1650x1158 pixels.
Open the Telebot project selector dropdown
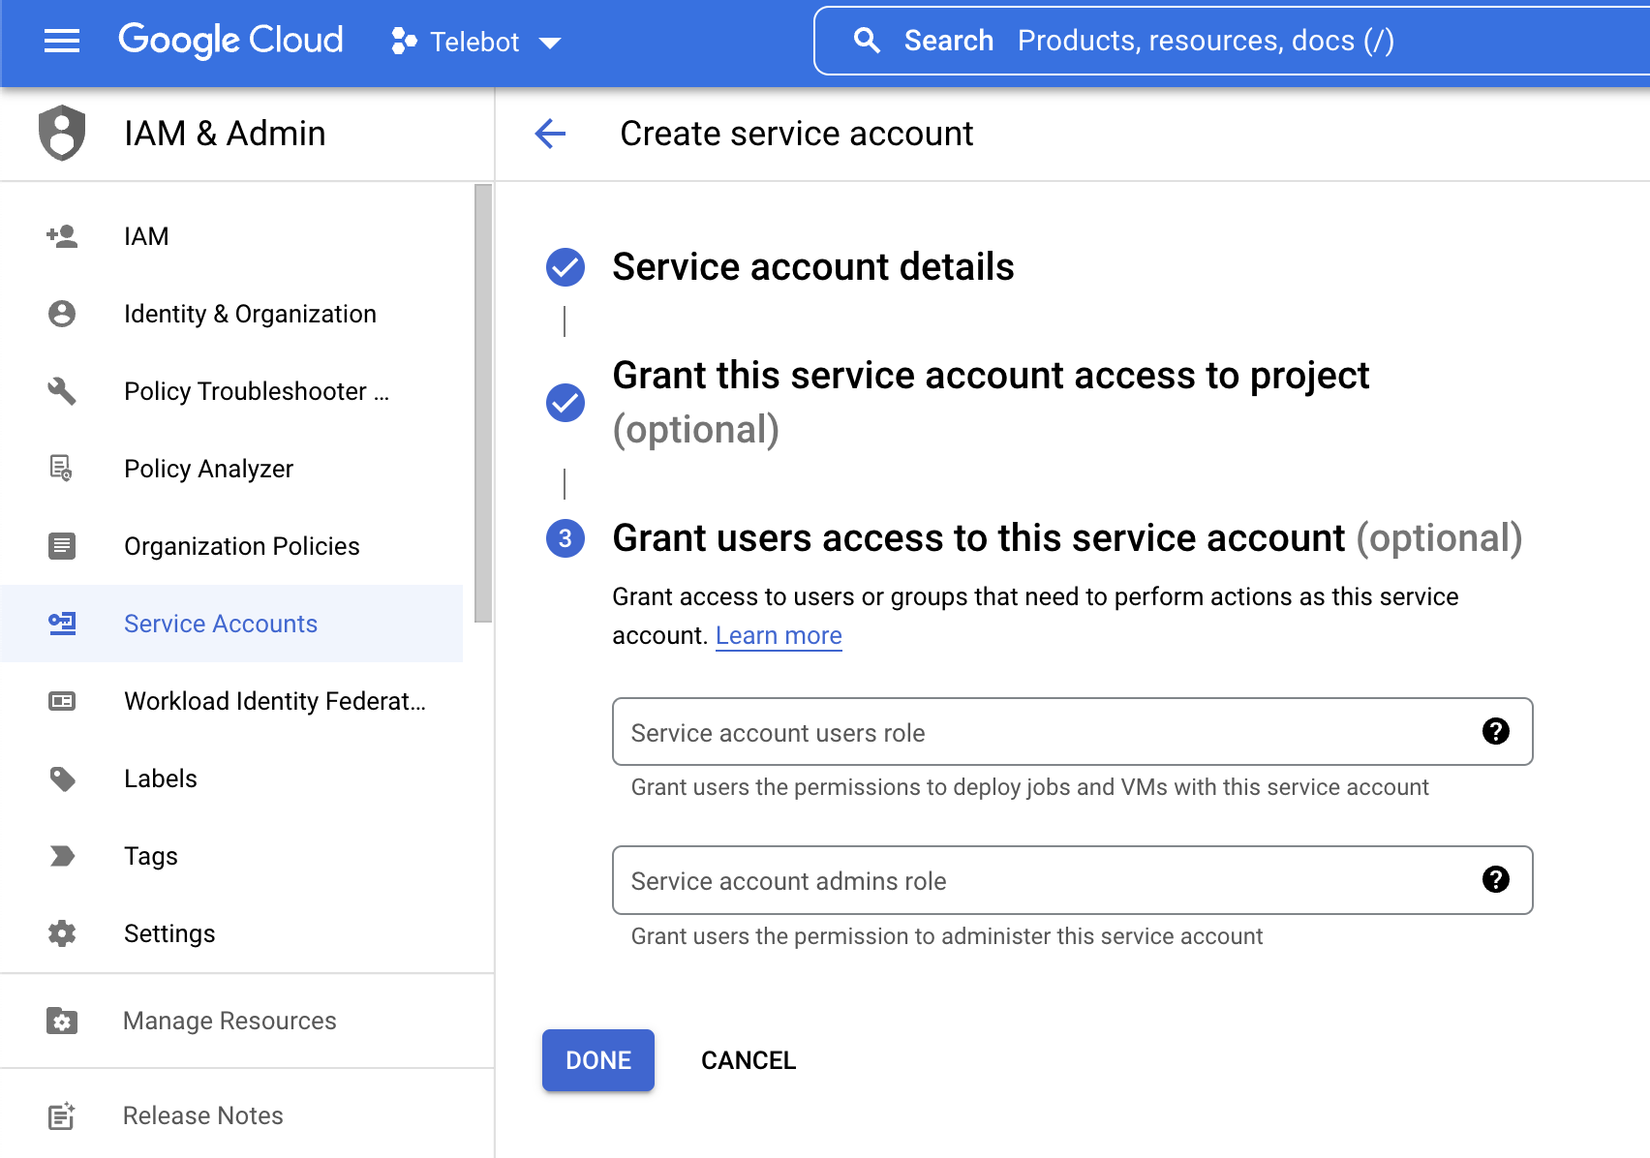(x=476, y=42)
